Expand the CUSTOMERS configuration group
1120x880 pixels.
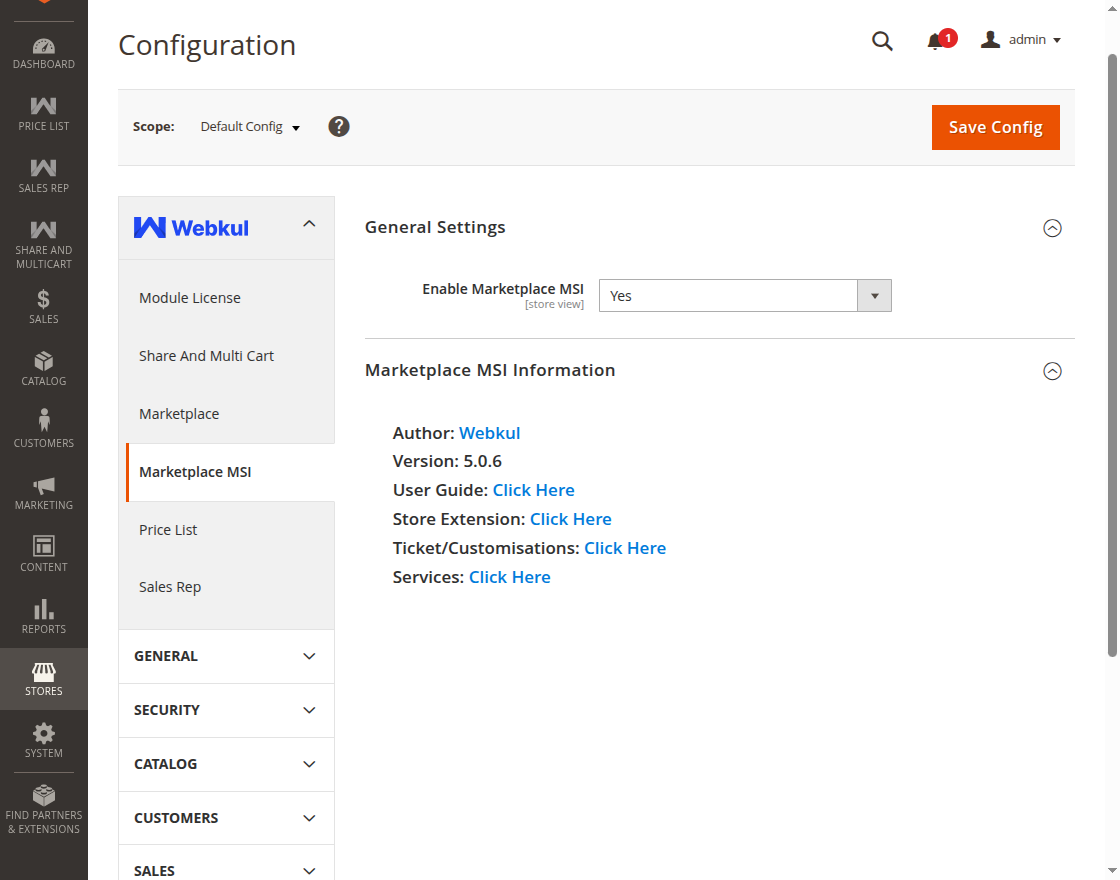click(x=226, y=818)
